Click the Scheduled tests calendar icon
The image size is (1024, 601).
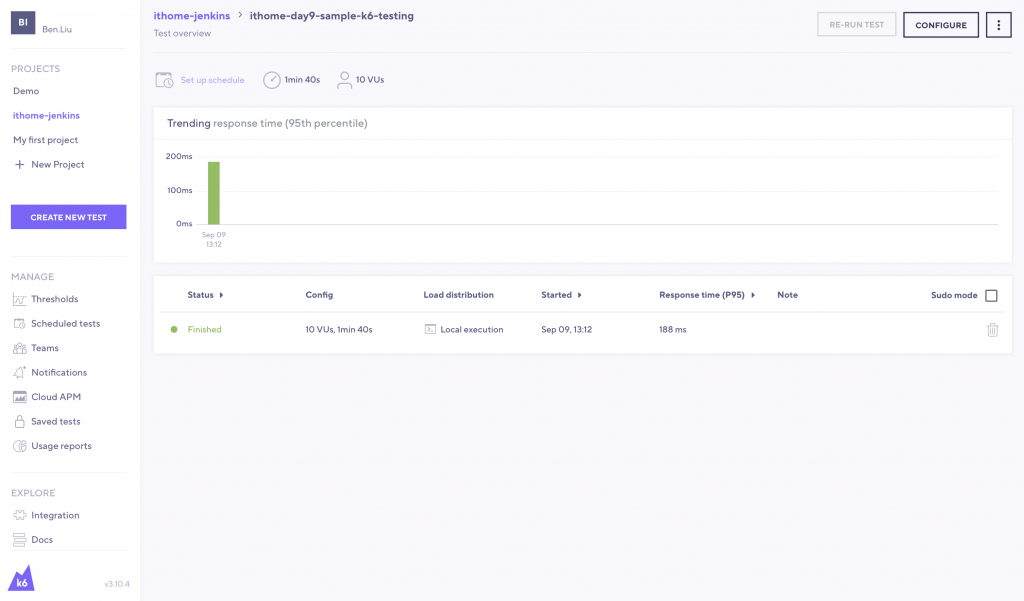(x=20, y=323)
